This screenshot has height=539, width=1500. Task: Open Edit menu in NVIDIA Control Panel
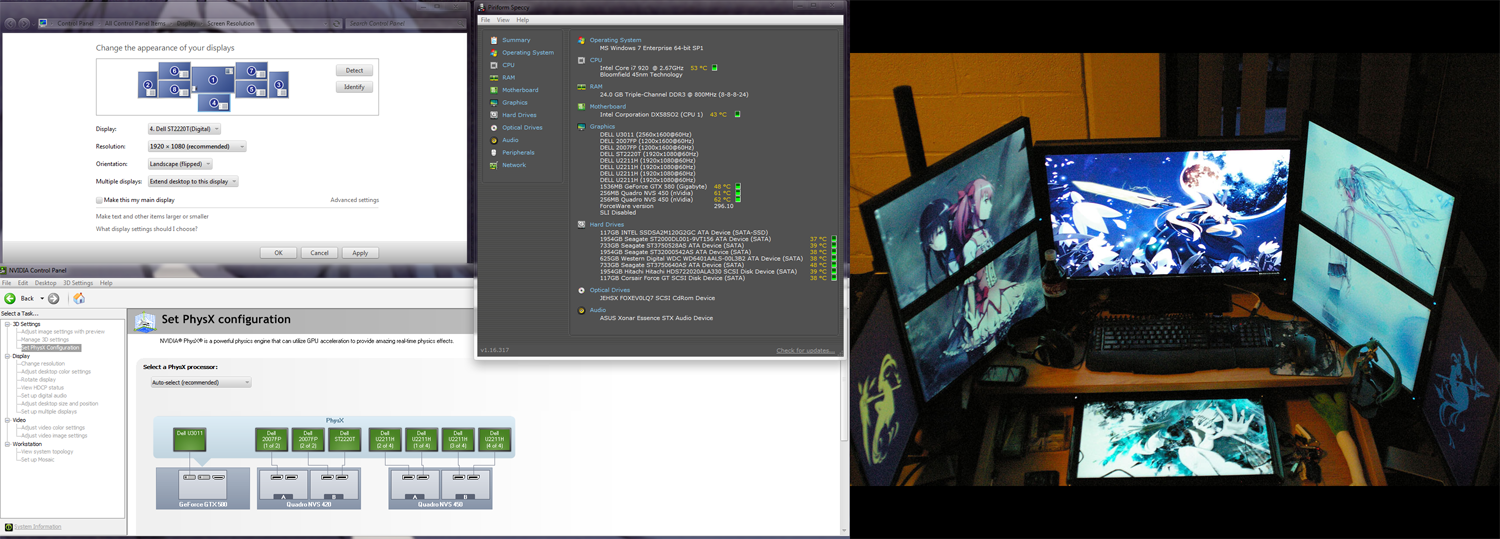(23, 283)
